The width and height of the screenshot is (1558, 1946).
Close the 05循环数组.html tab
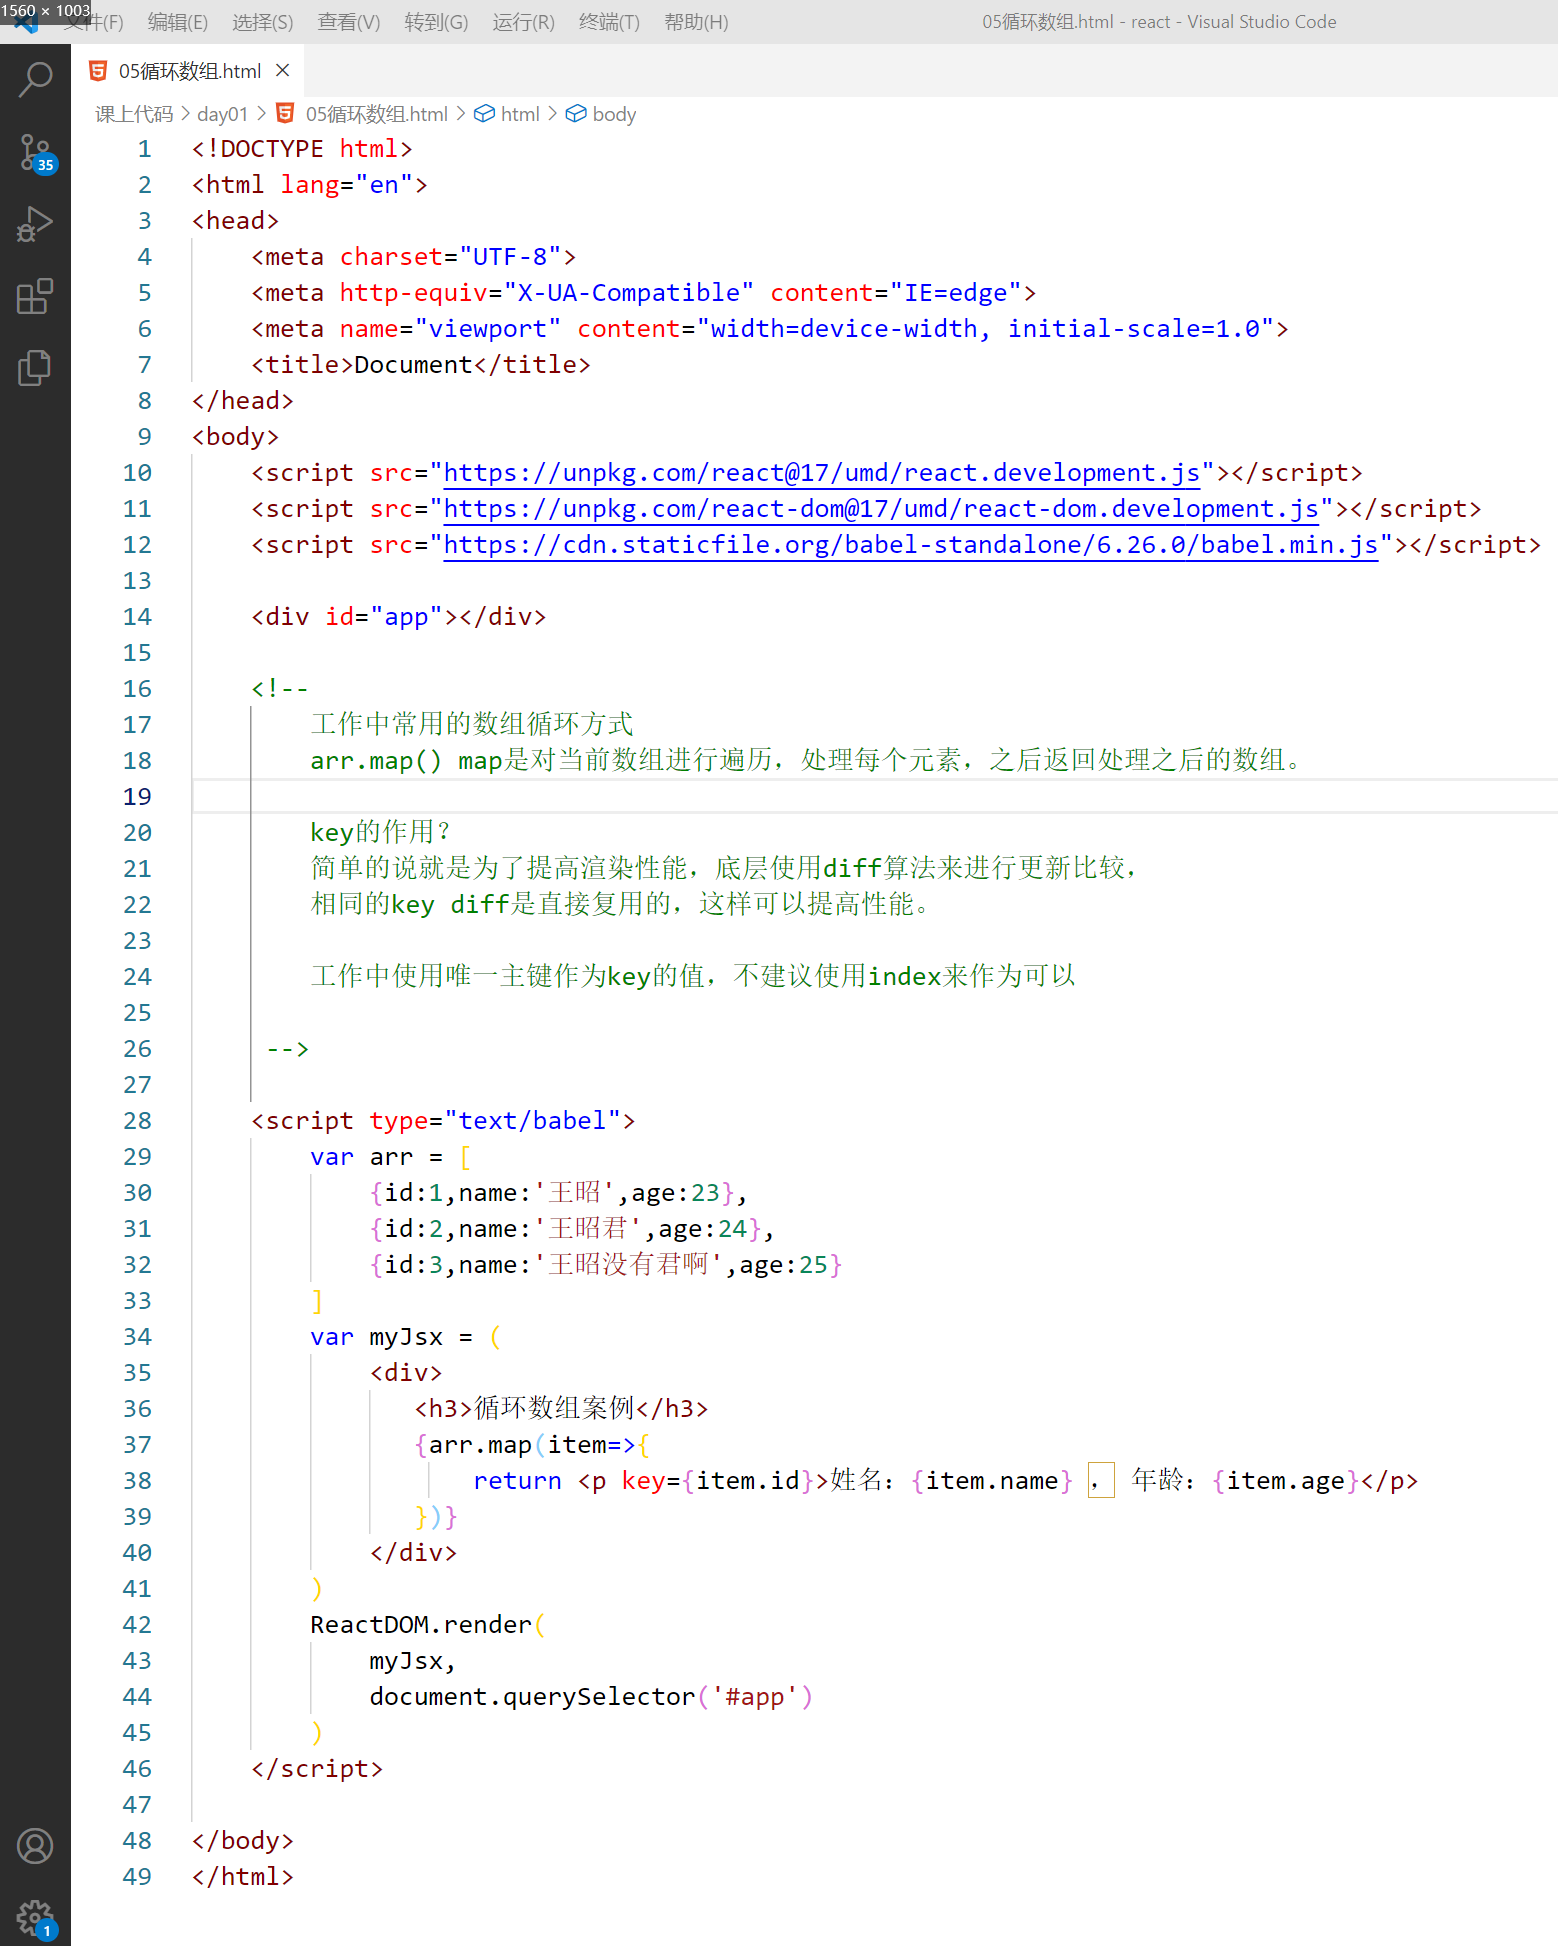283,70
